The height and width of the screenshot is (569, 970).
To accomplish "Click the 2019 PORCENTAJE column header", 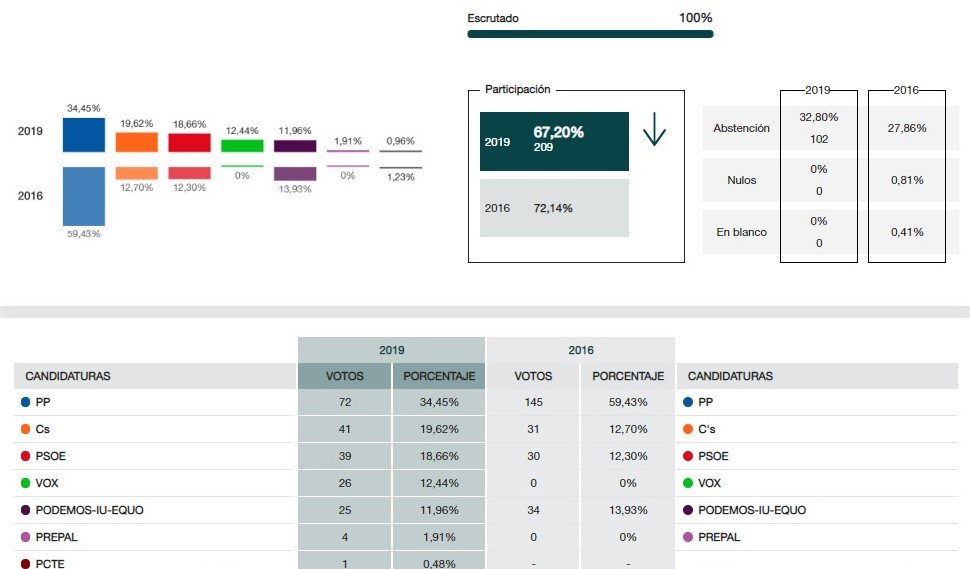I will (x=439, y=376).
